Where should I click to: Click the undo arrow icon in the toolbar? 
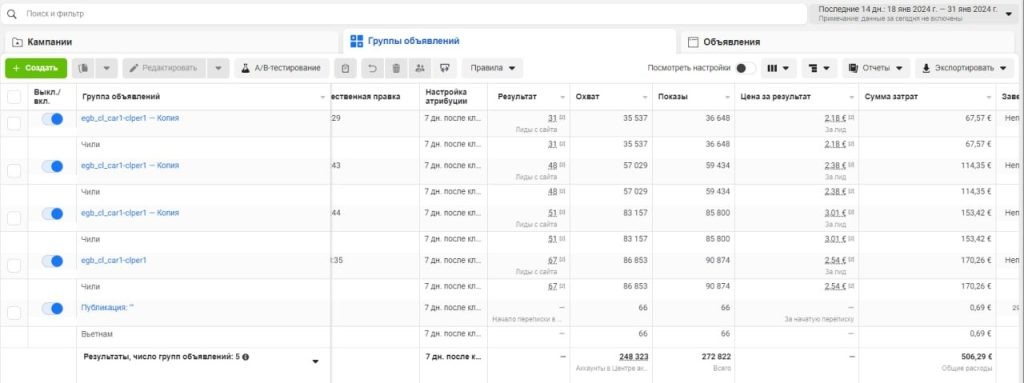(372, 68)
